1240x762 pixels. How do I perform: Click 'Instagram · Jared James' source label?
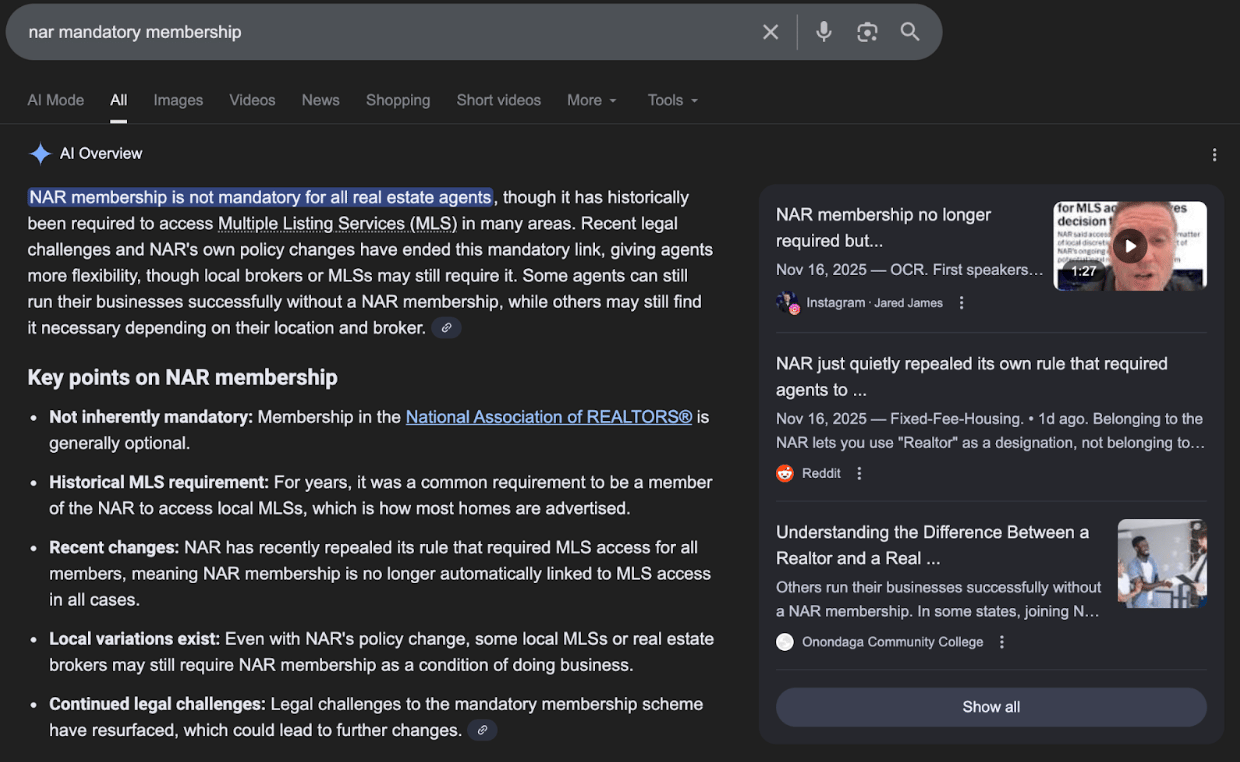click(x=874, y=303)
